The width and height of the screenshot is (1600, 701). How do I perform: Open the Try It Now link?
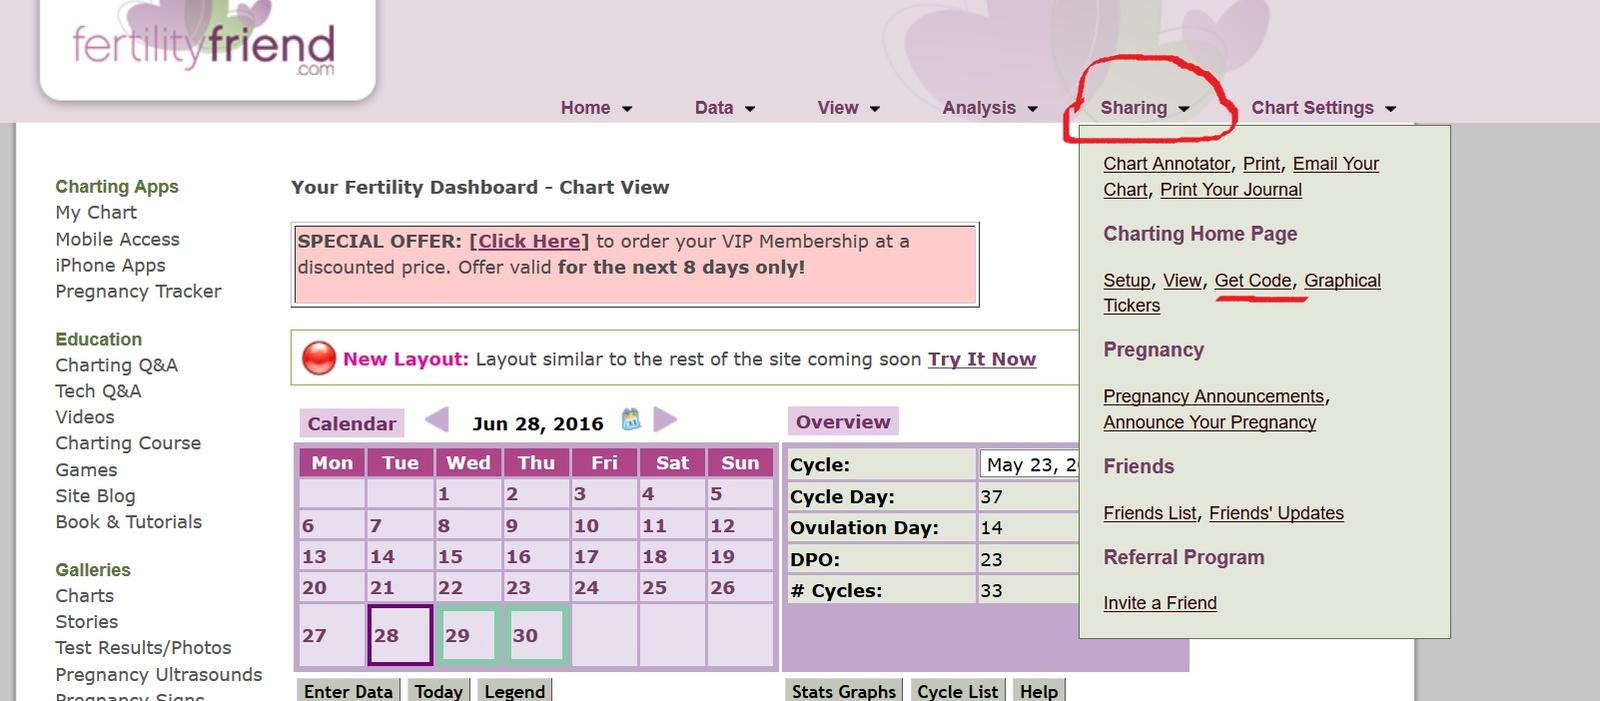981,359
